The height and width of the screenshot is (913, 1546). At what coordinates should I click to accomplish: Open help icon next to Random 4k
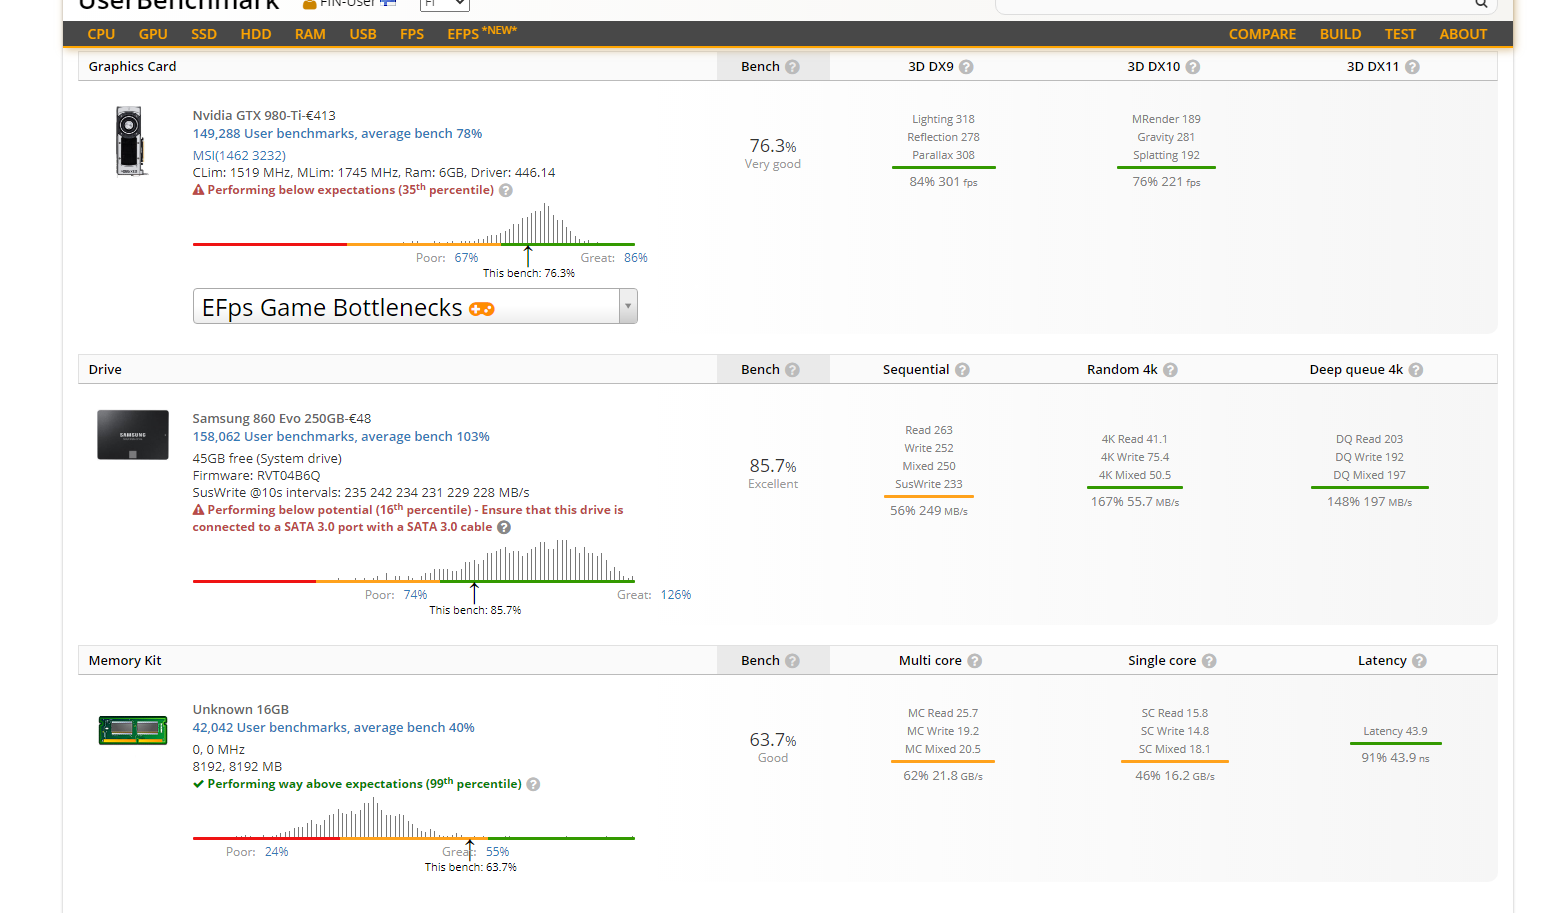(1170, 370)
